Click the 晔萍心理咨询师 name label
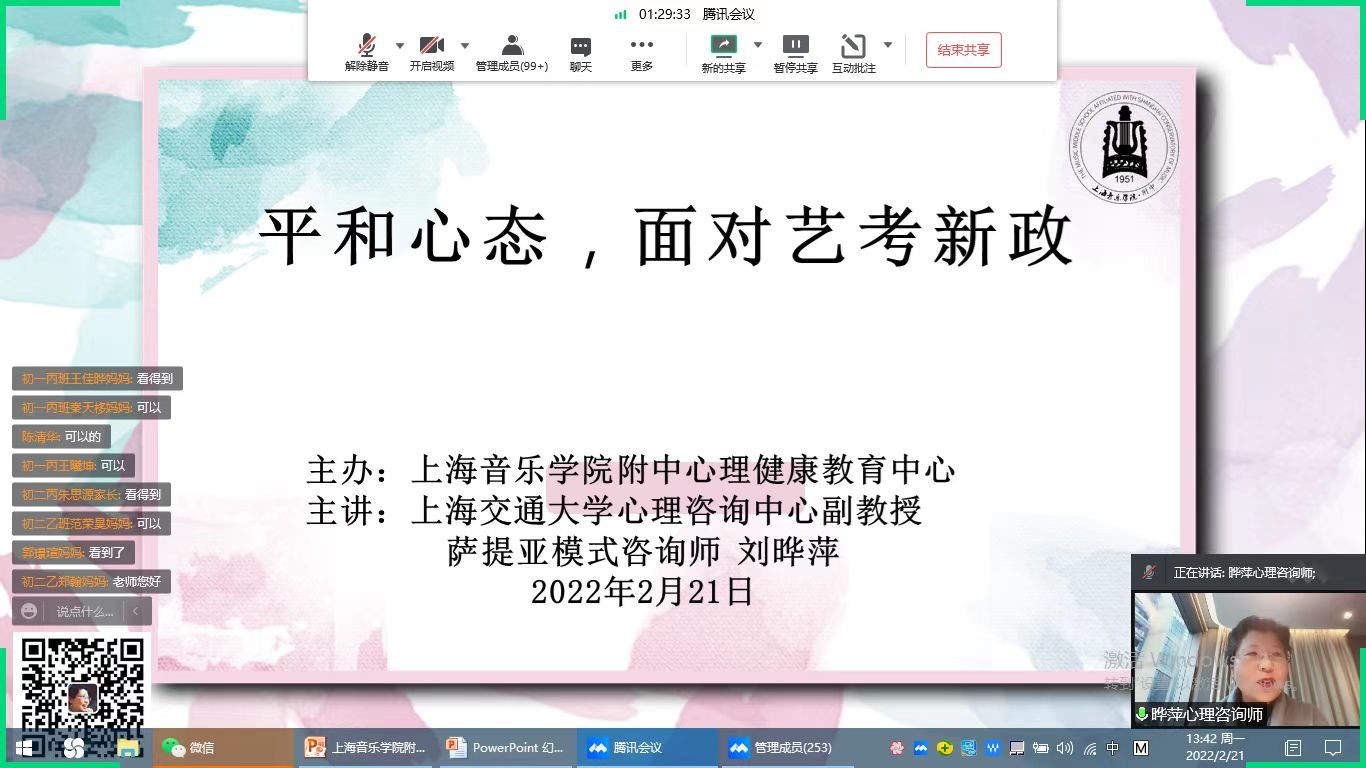The width and height of the screenshot is (1366, 768). tap(1200, 715)
